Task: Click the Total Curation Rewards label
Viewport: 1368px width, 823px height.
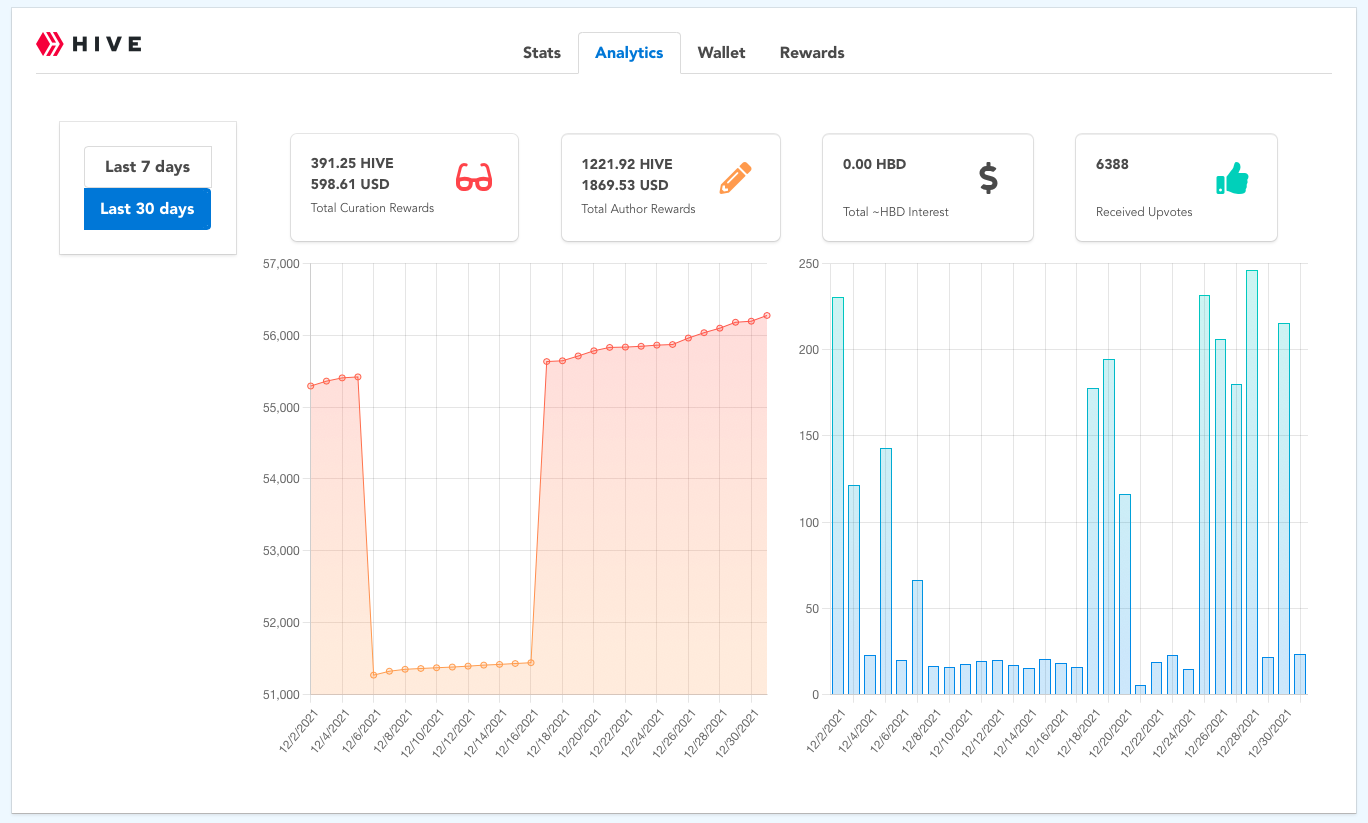Action: point(372,208)
